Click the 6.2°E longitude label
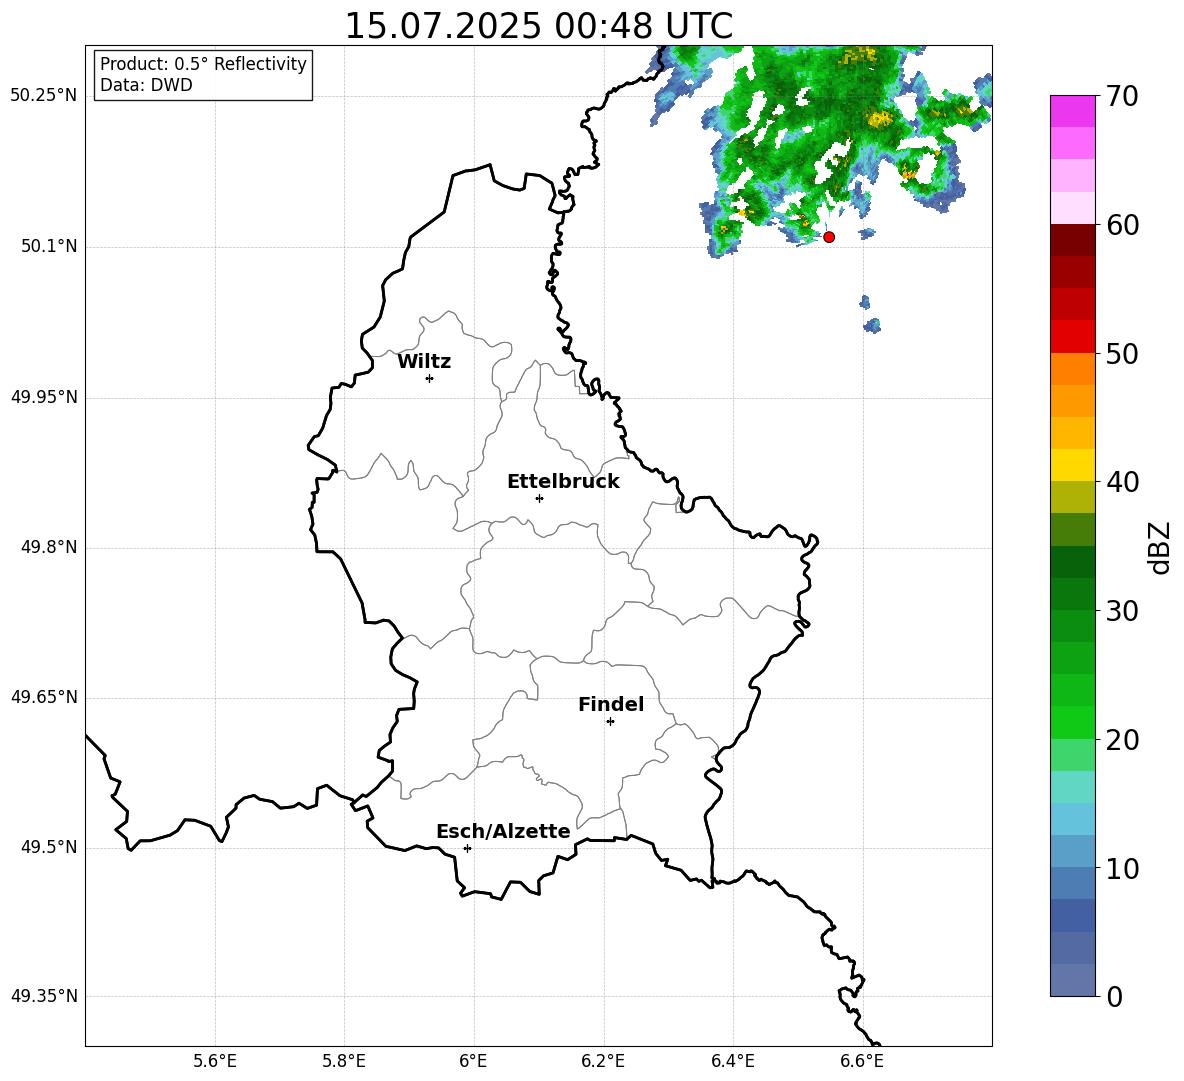 pyautogui.click(x=603, y=1062)
